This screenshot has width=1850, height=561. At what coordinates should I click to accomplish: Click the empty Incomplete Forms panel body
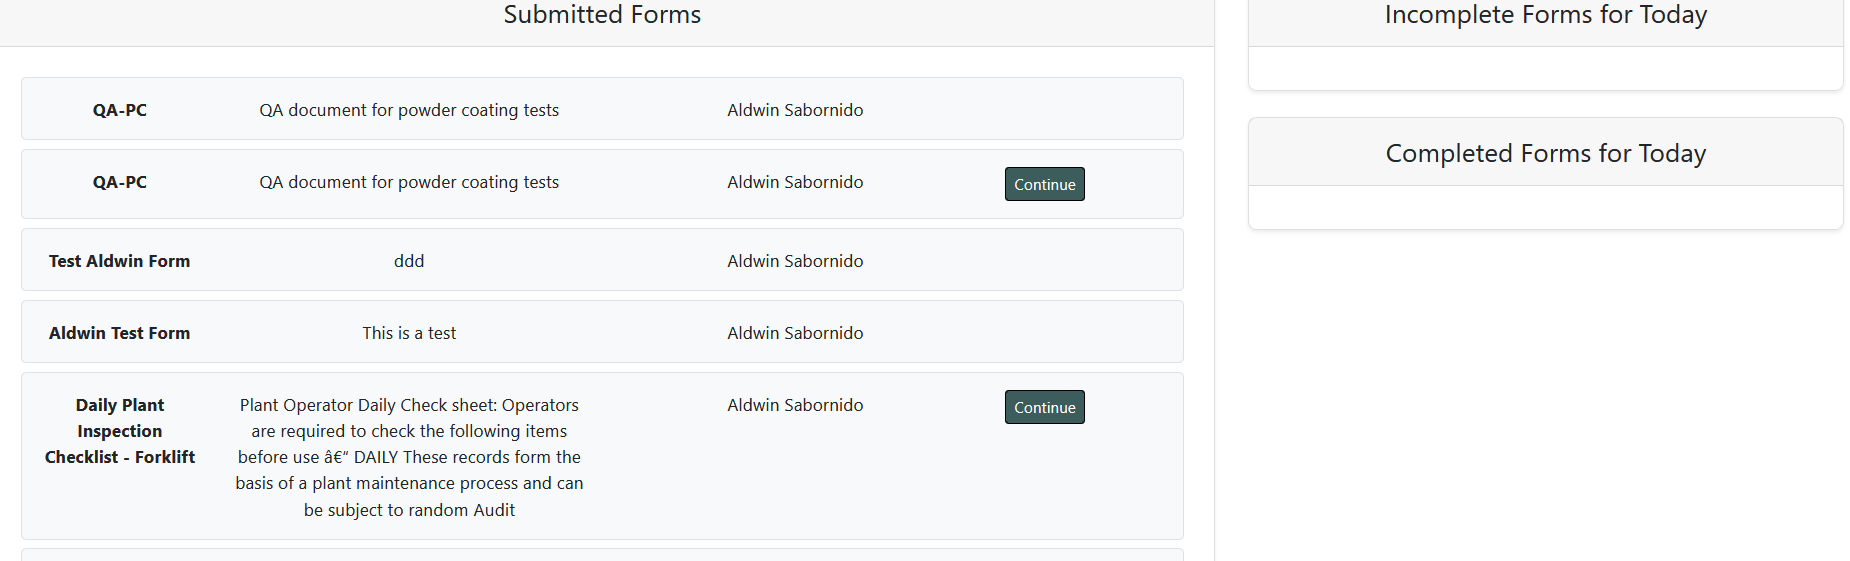[x=1545, y=68]
